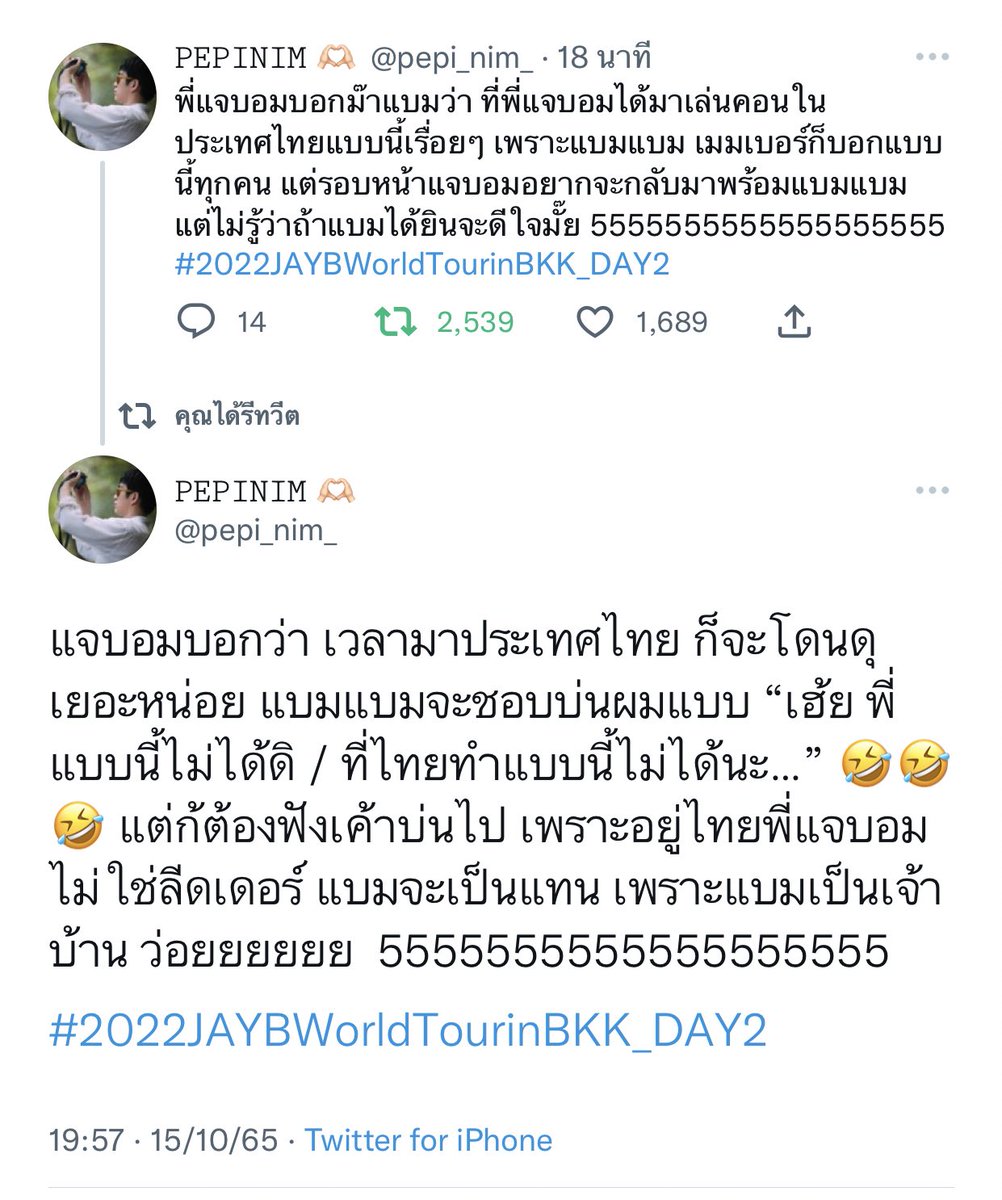The width and height of the screenshot is (1002, 1200).
Task: Tap the @pepi_nim_ handle below the main name
Action: click(256, 531)
